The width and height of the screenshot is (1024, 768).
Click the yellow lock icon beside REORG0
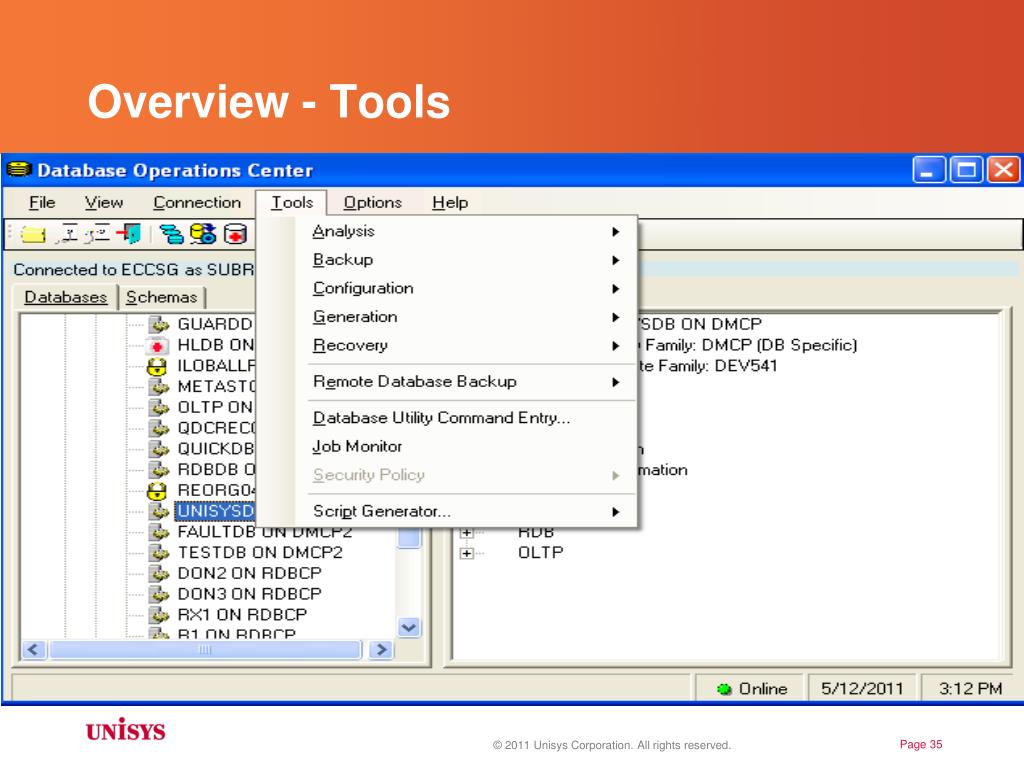(157, 490)
